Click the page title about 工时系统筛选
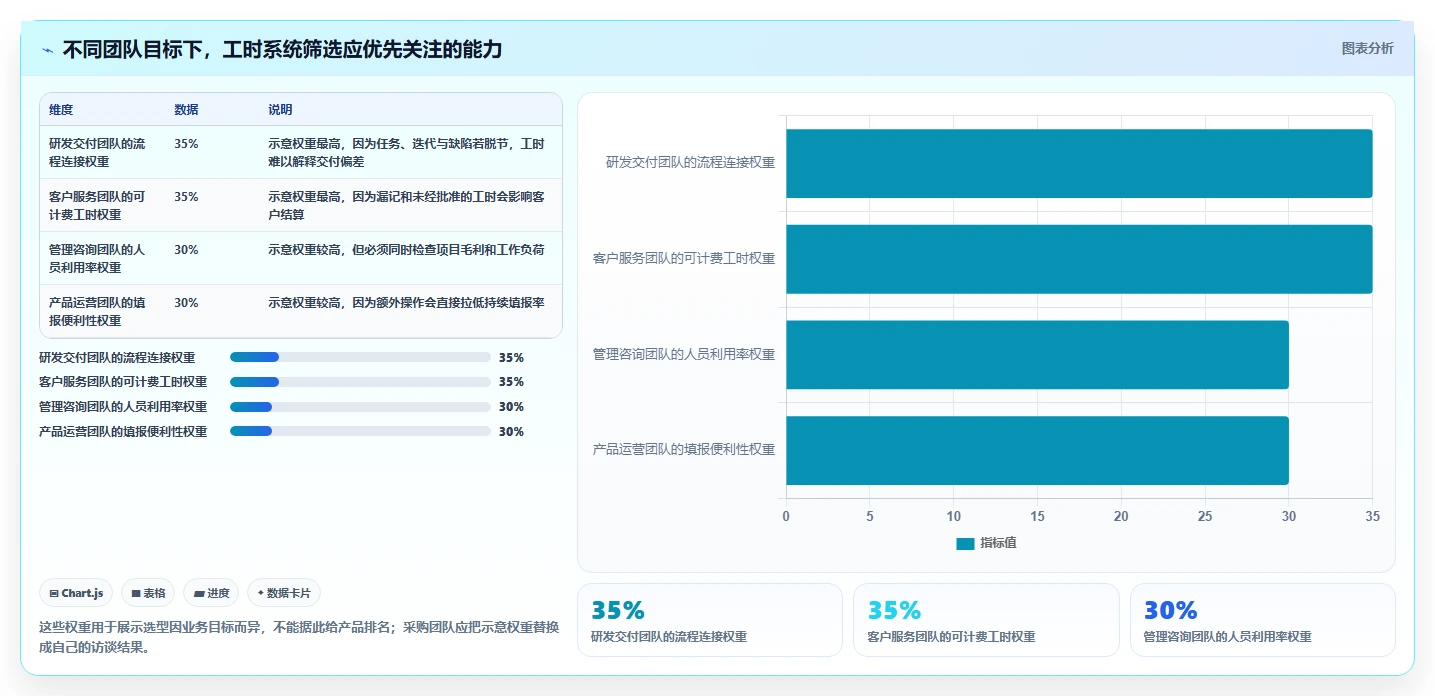Screen dimensions: 1435x696 pyautogui.click(x=282, y=49)
